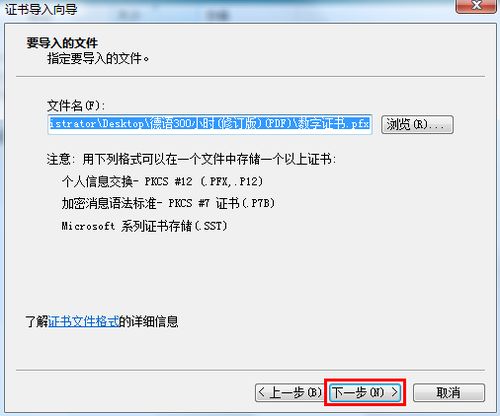This screenshot has width=500, height=416.
Task: Close the 证书导入向导 window
Action: 477,6
